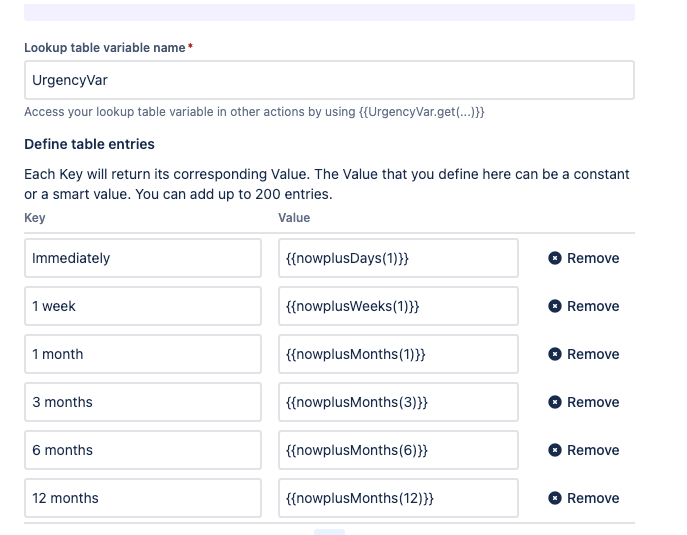The height and width of the screenshot is (535, 687).
Task: Click the remove icon beside 12 months entry
Action: click(x=555, y=498)
